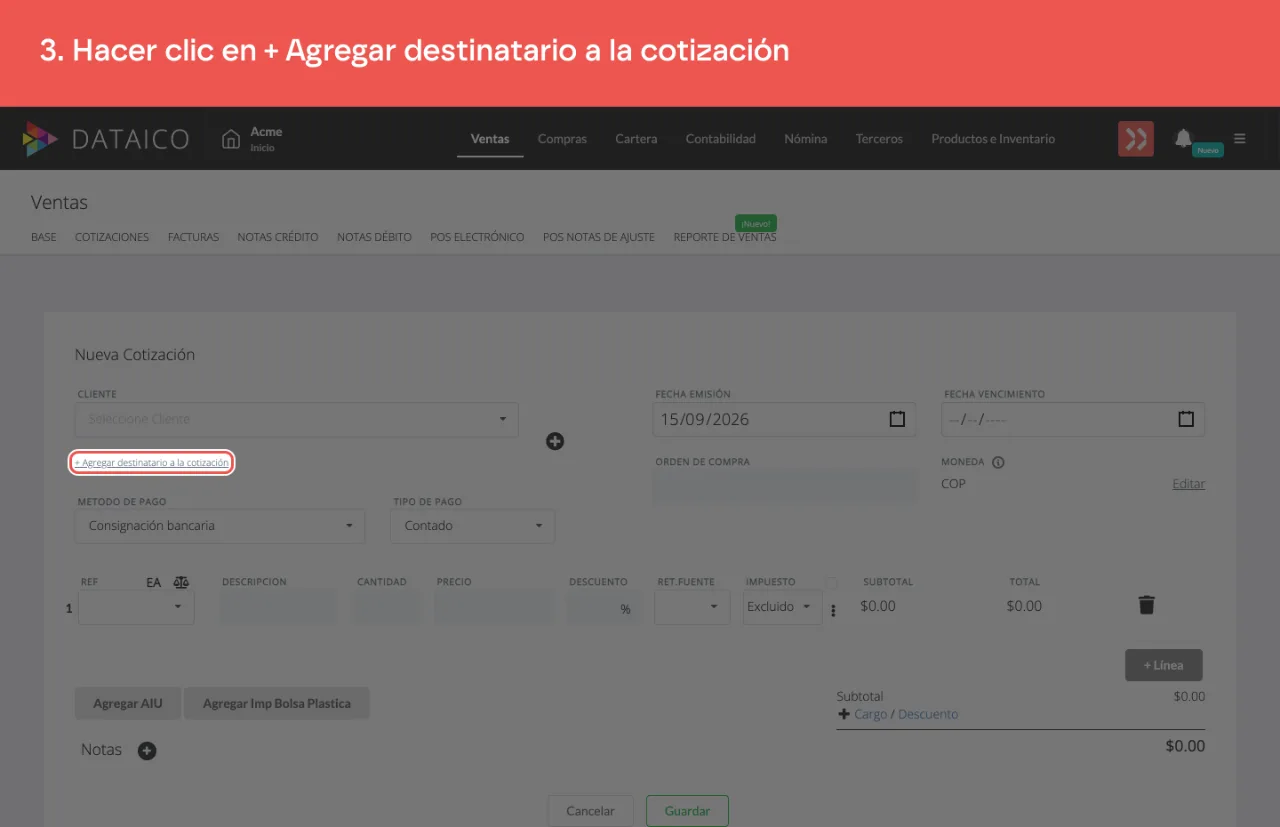The height and width of the screenshot is (827, 1280).
Task: Click Cancelar button
Action: [591, 811]
